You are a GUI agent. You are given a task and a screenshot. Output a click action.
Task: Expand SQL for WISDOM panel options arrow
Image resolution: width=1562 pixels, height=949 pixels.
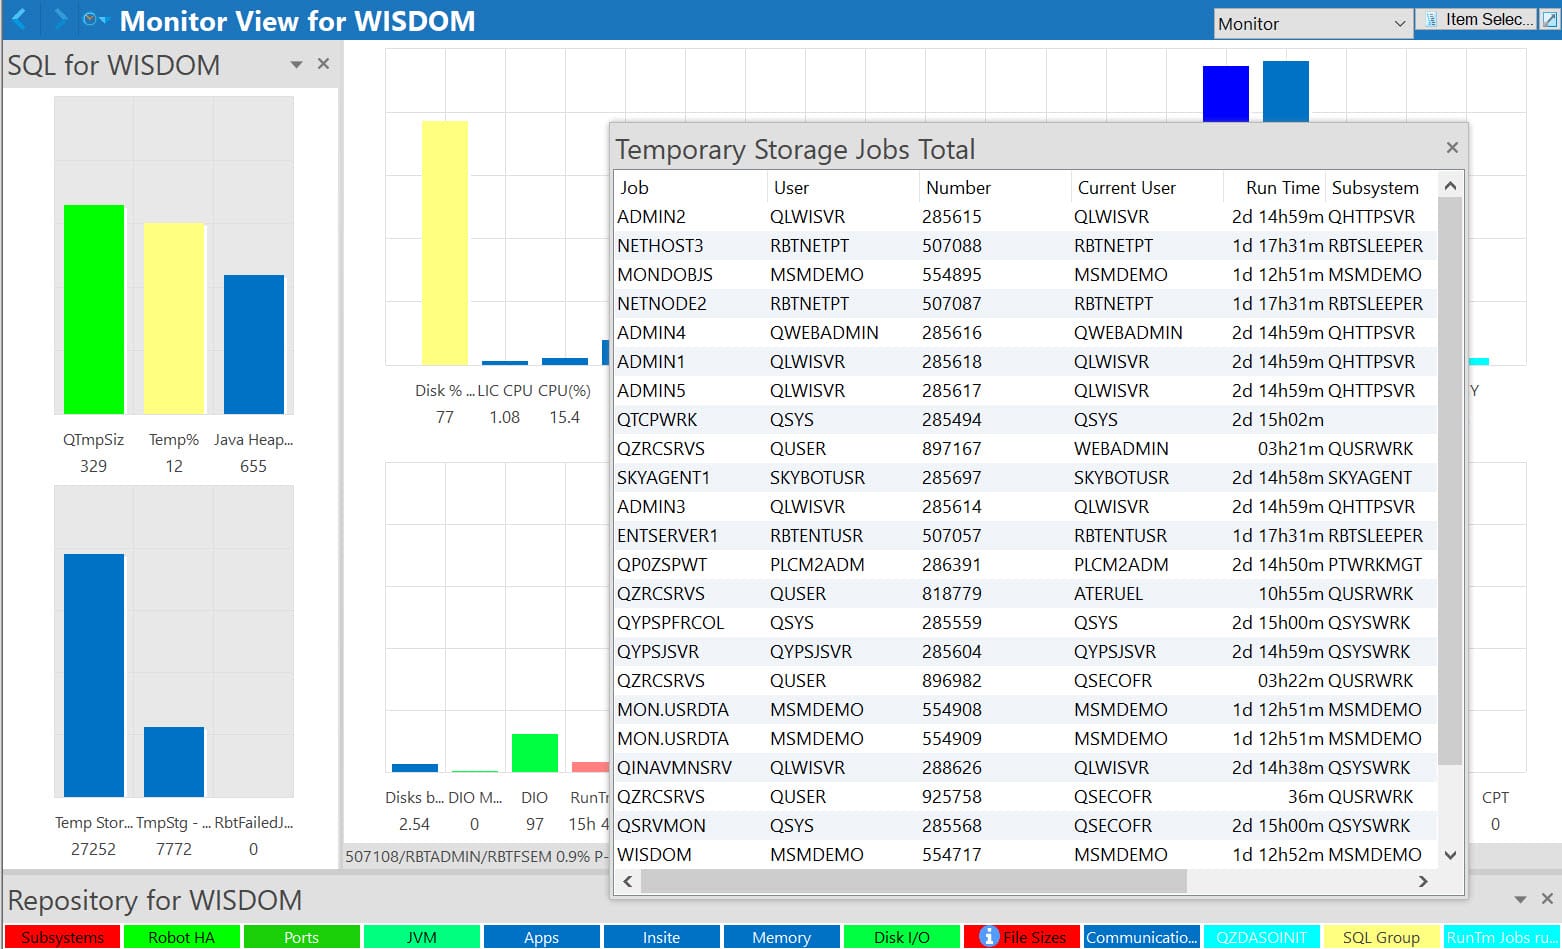296,65
